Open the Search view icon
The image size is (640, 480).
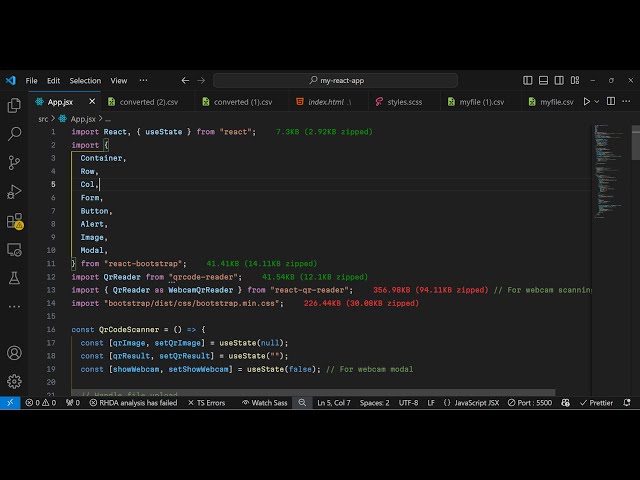pos(14,133)
